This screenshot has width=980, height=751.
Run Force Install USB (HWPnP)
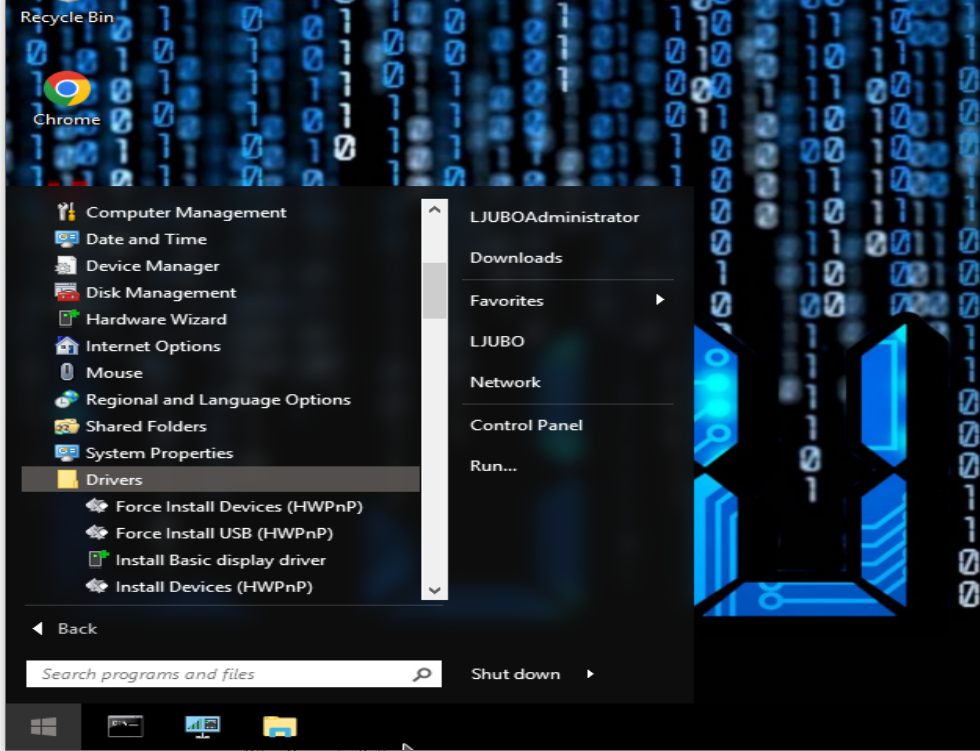click(x=221, y=533)
